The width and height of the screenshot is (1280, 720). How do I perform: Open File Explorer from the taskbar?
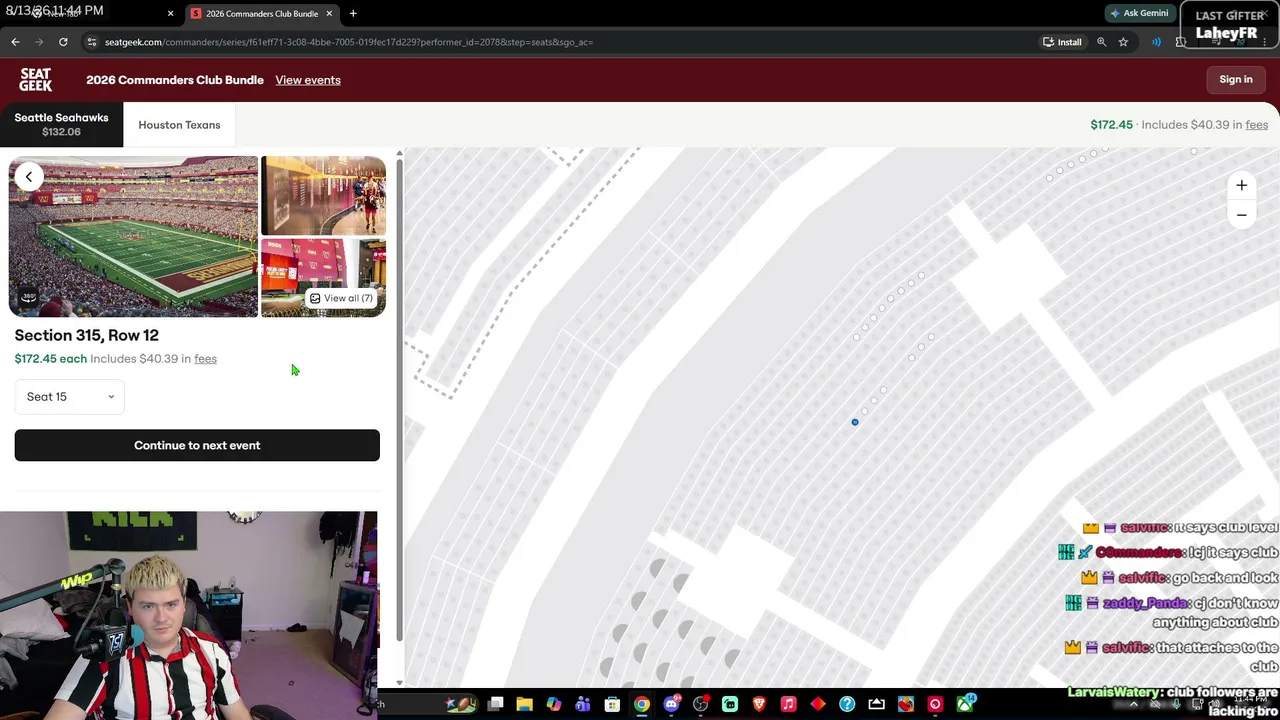524,704
